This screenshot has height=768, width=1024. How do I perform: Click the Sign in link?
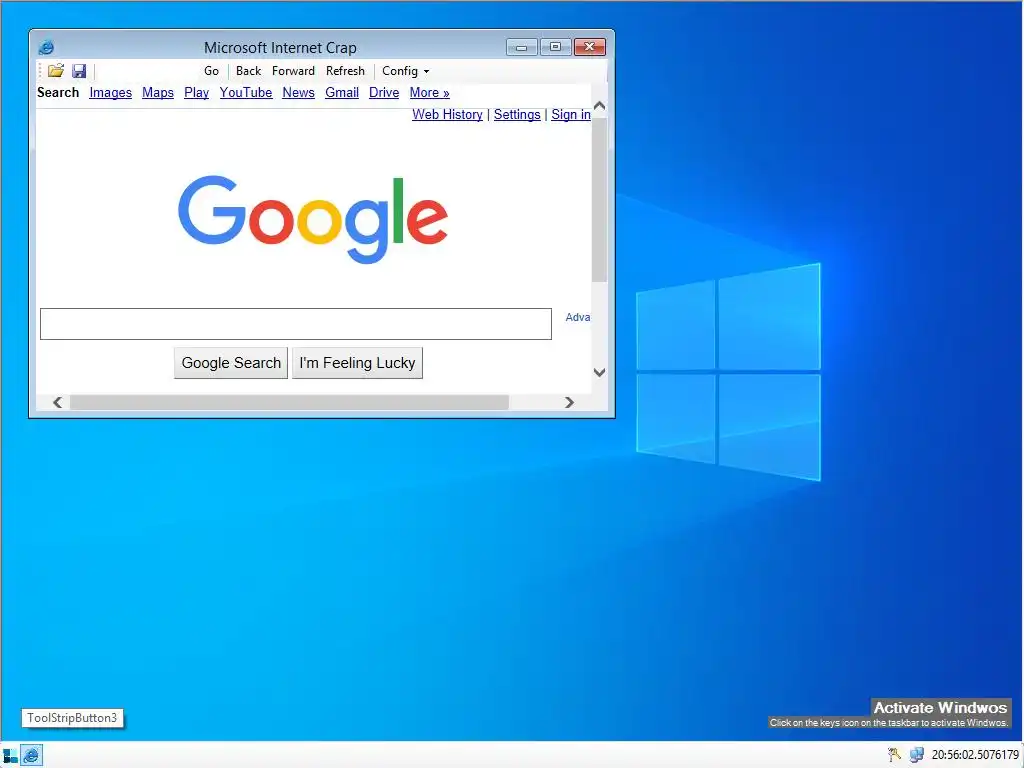[x=571, y=114]
